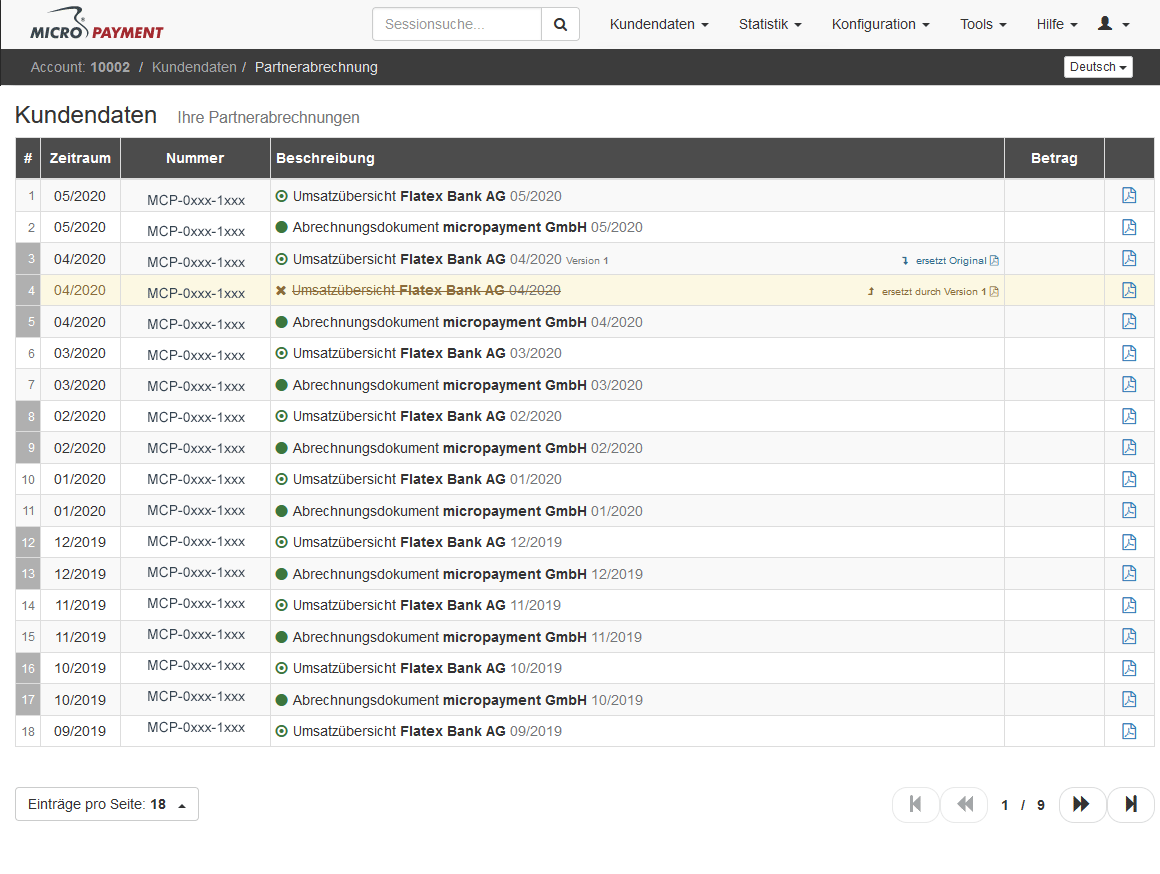Select 'Abrechnungsdokument micropayment GmbH 11/2019' description
This screenshot has width=1160, height=874.
coord(467,636)
